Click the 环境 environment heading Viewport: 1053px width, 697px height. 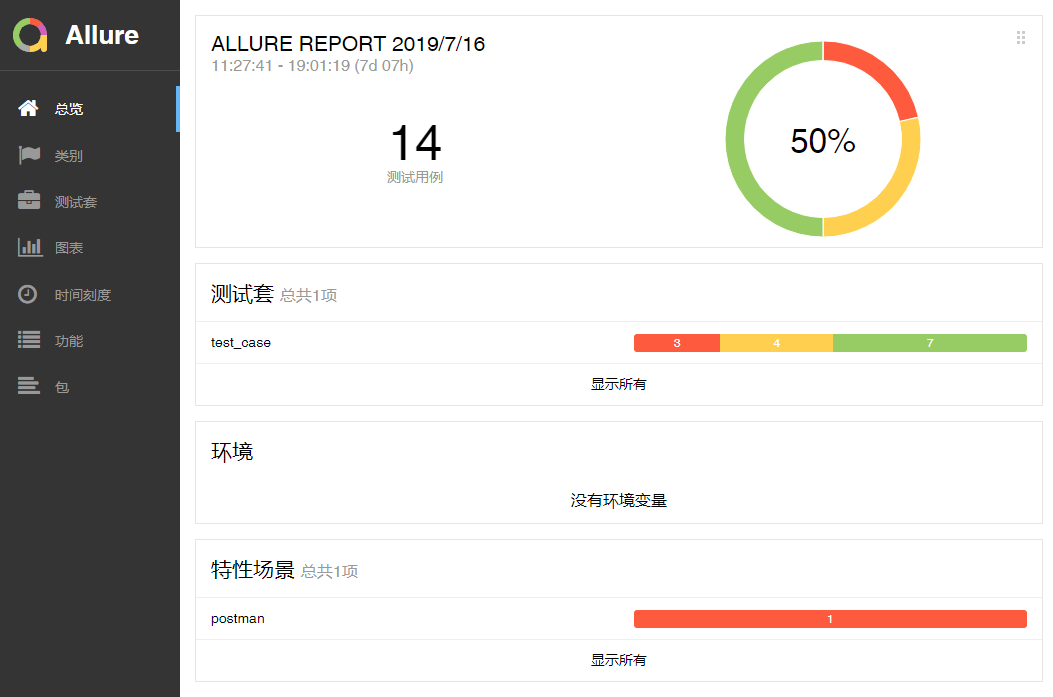click(232, 451)
